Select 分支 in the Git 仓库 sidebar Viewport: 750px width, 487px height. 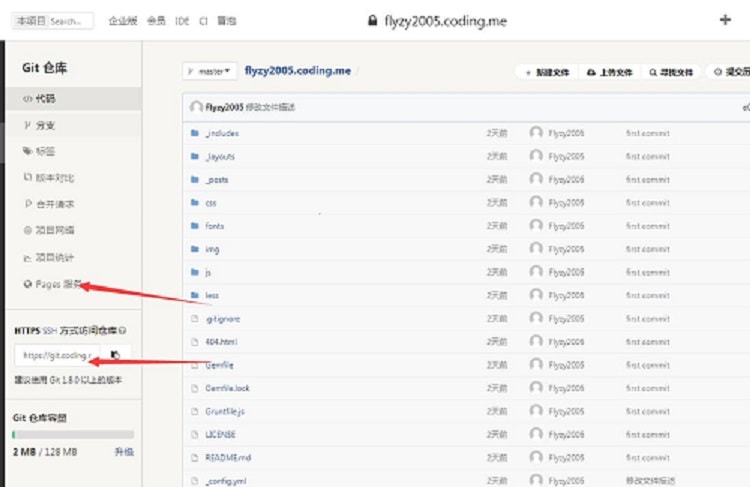74,125
